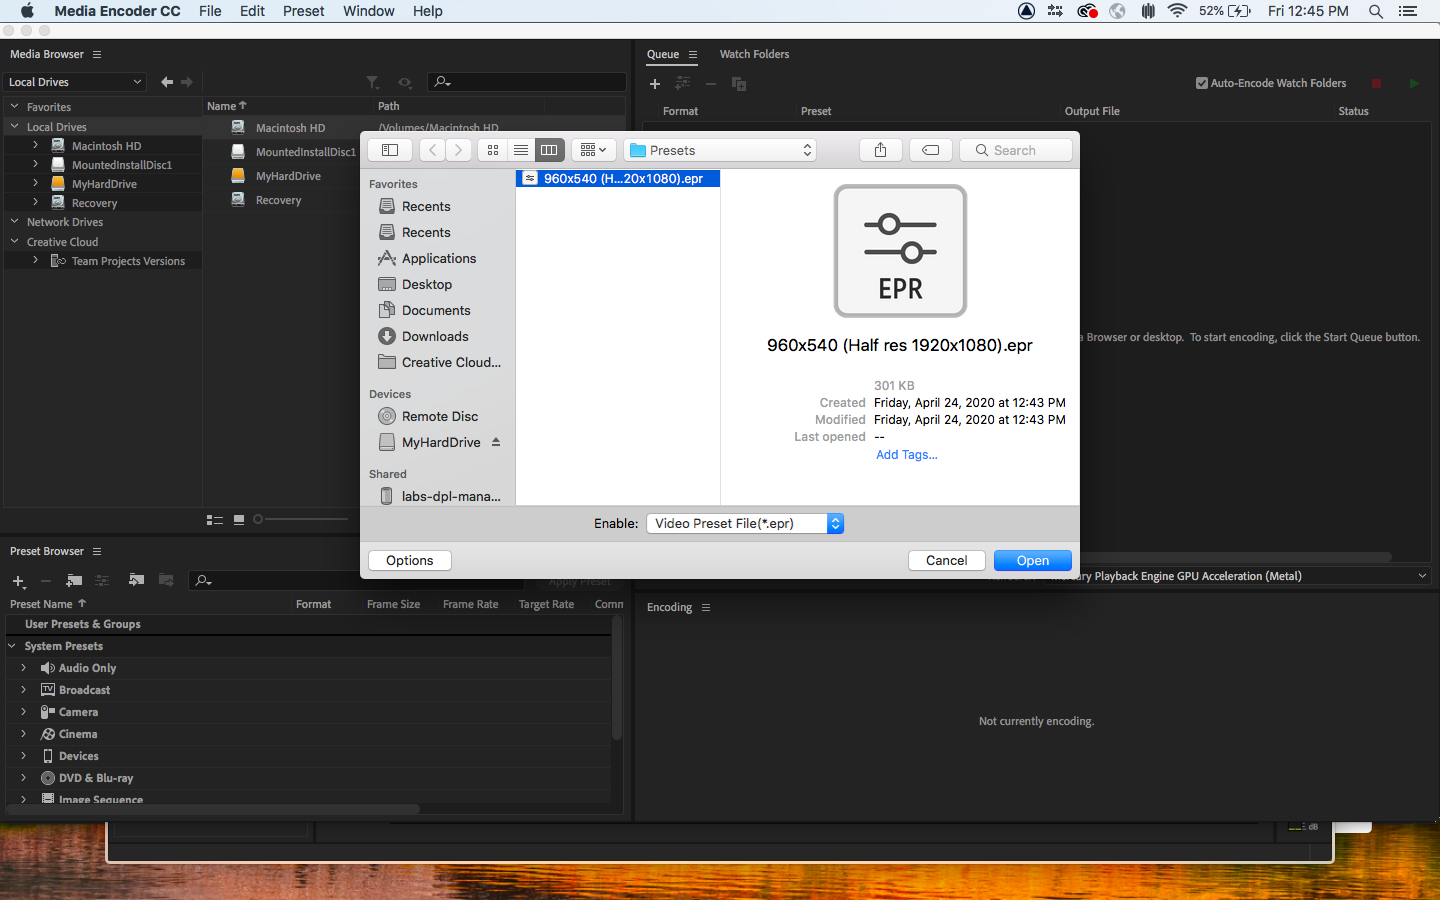Viewport: 1440px width, 900px height.
Task: Open the Help menu
Action: point(428,11)
